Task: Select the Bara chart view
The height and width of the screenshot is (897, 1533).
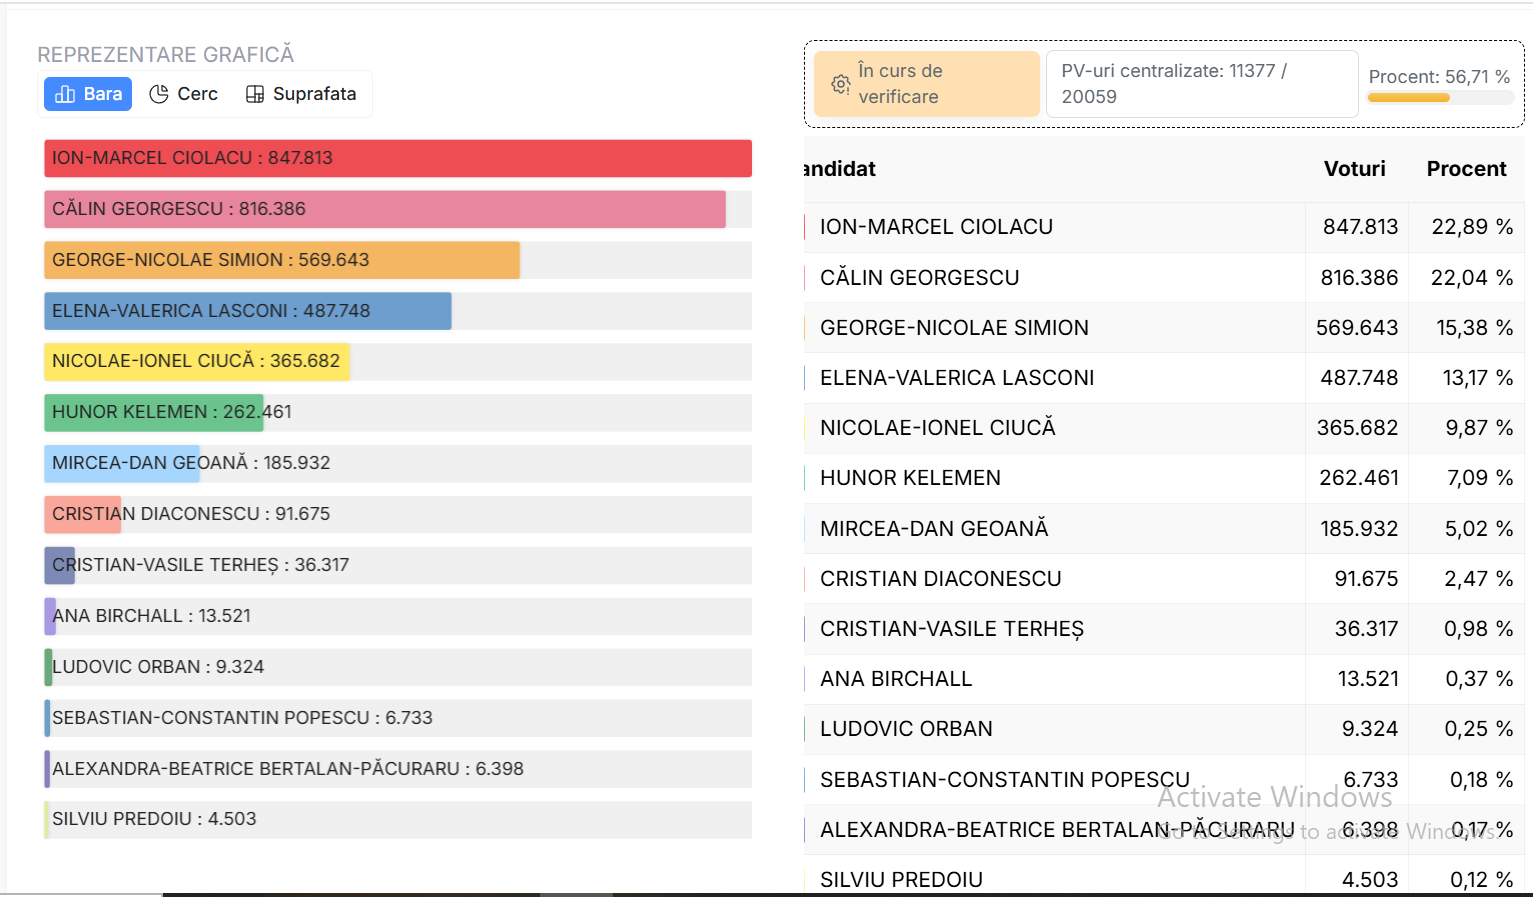Action: click(x=88, y=94)
